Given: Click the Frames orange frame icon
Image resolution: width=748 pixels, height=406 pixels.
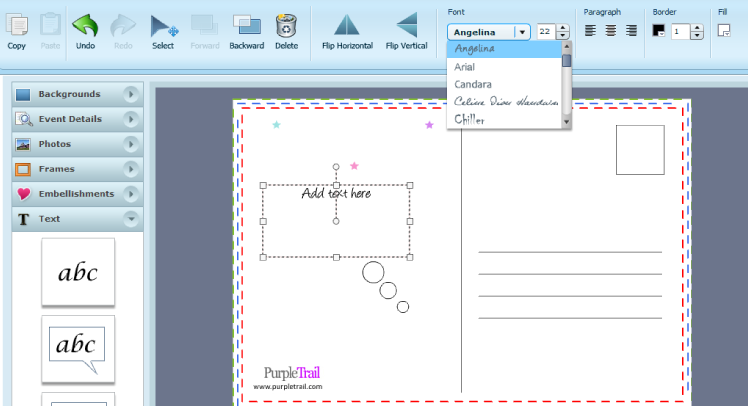Looking at the screenshot, I should (23, 169).
